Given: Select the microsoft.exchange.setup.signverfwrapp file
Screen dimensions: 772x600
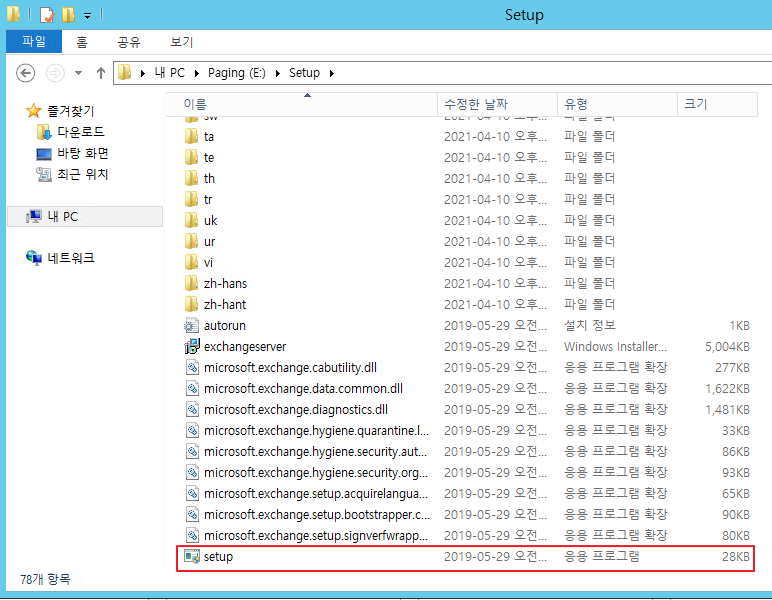Looking at the screenshot, I should tap(316, 536).
